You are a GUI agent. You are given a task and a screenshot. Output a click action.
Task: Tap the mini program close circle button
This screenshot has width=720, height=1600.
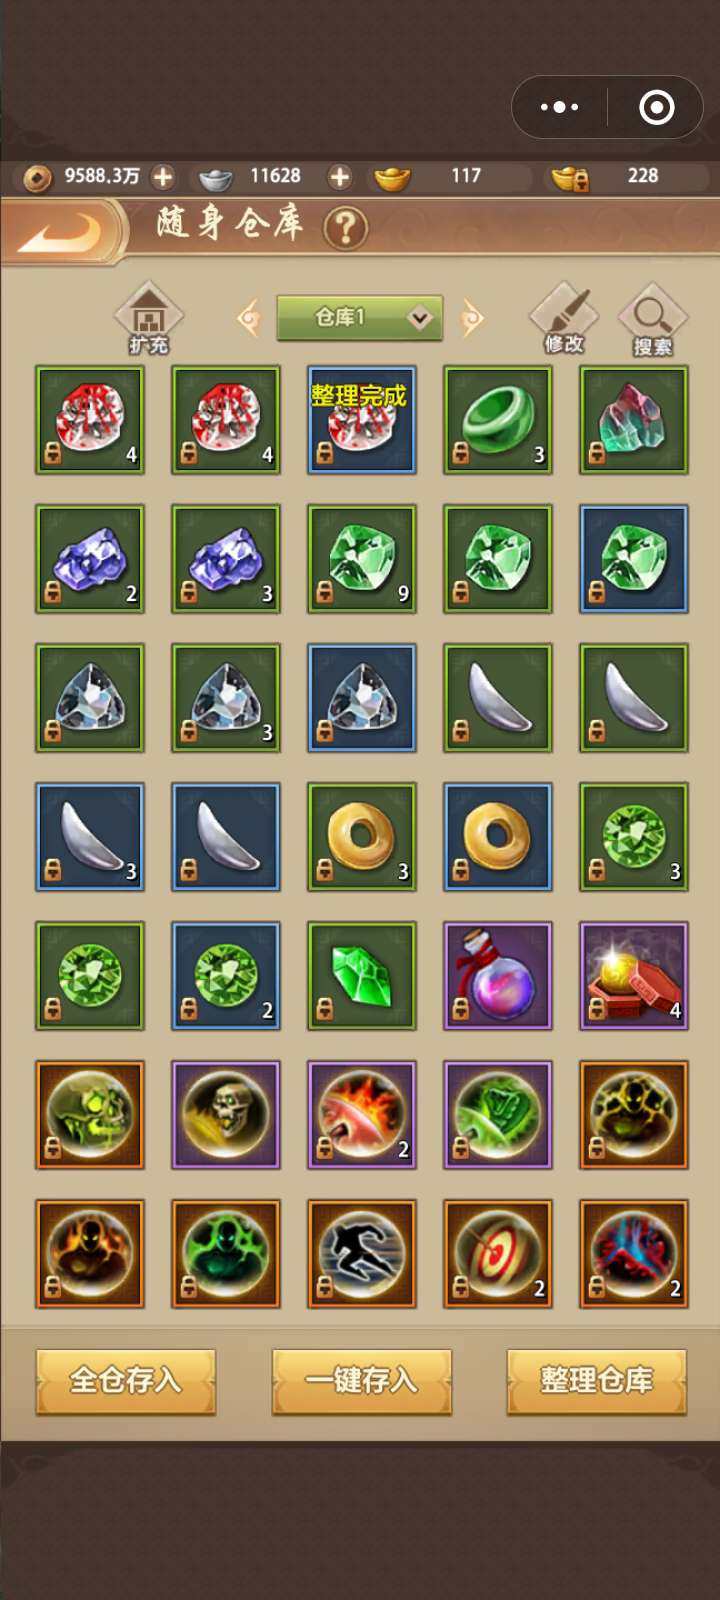click(x=657, y=107)
